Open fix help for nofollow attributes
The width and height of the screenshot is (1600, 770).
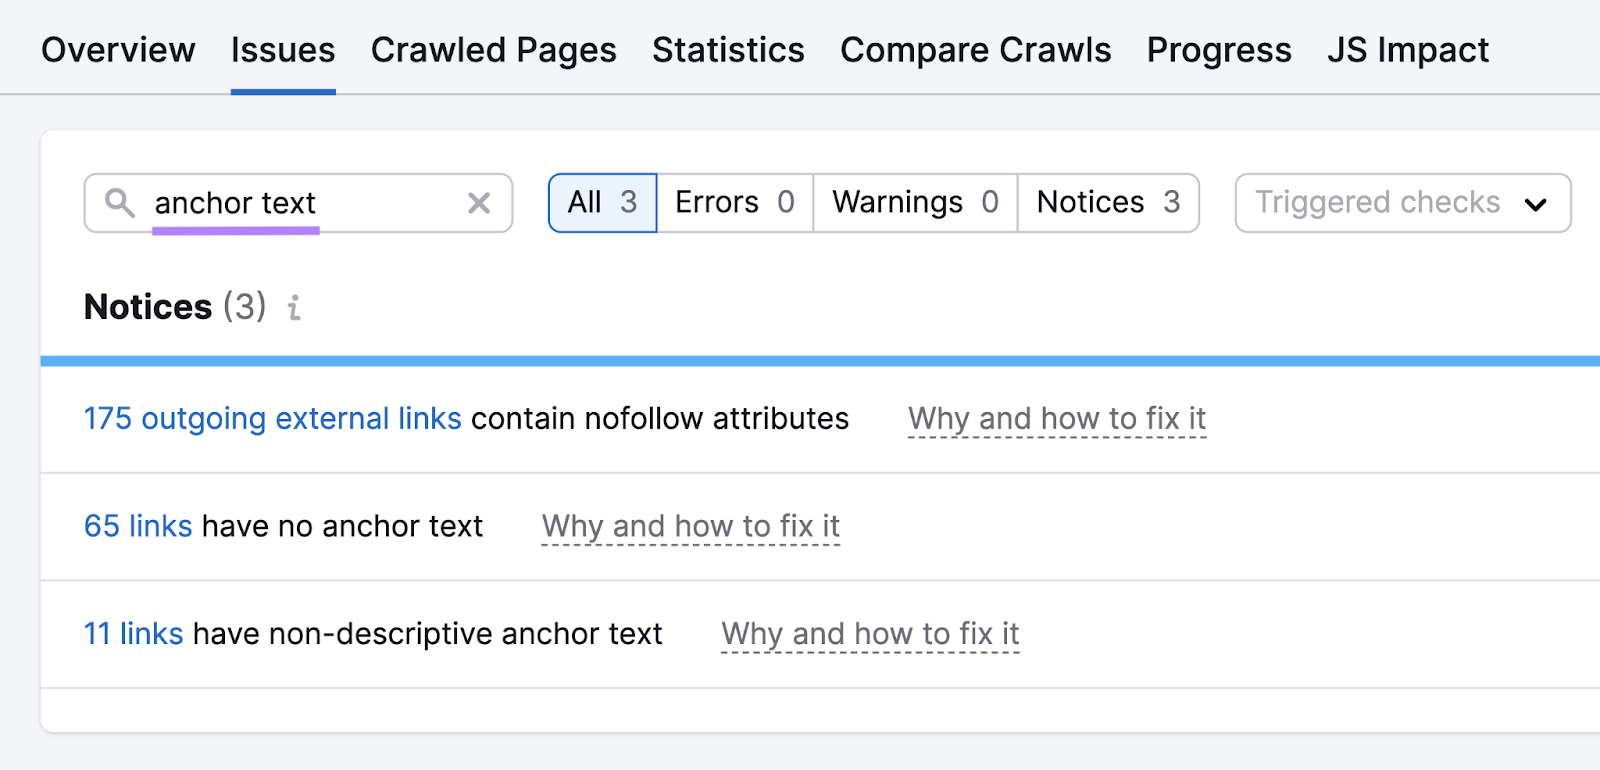1057,418
